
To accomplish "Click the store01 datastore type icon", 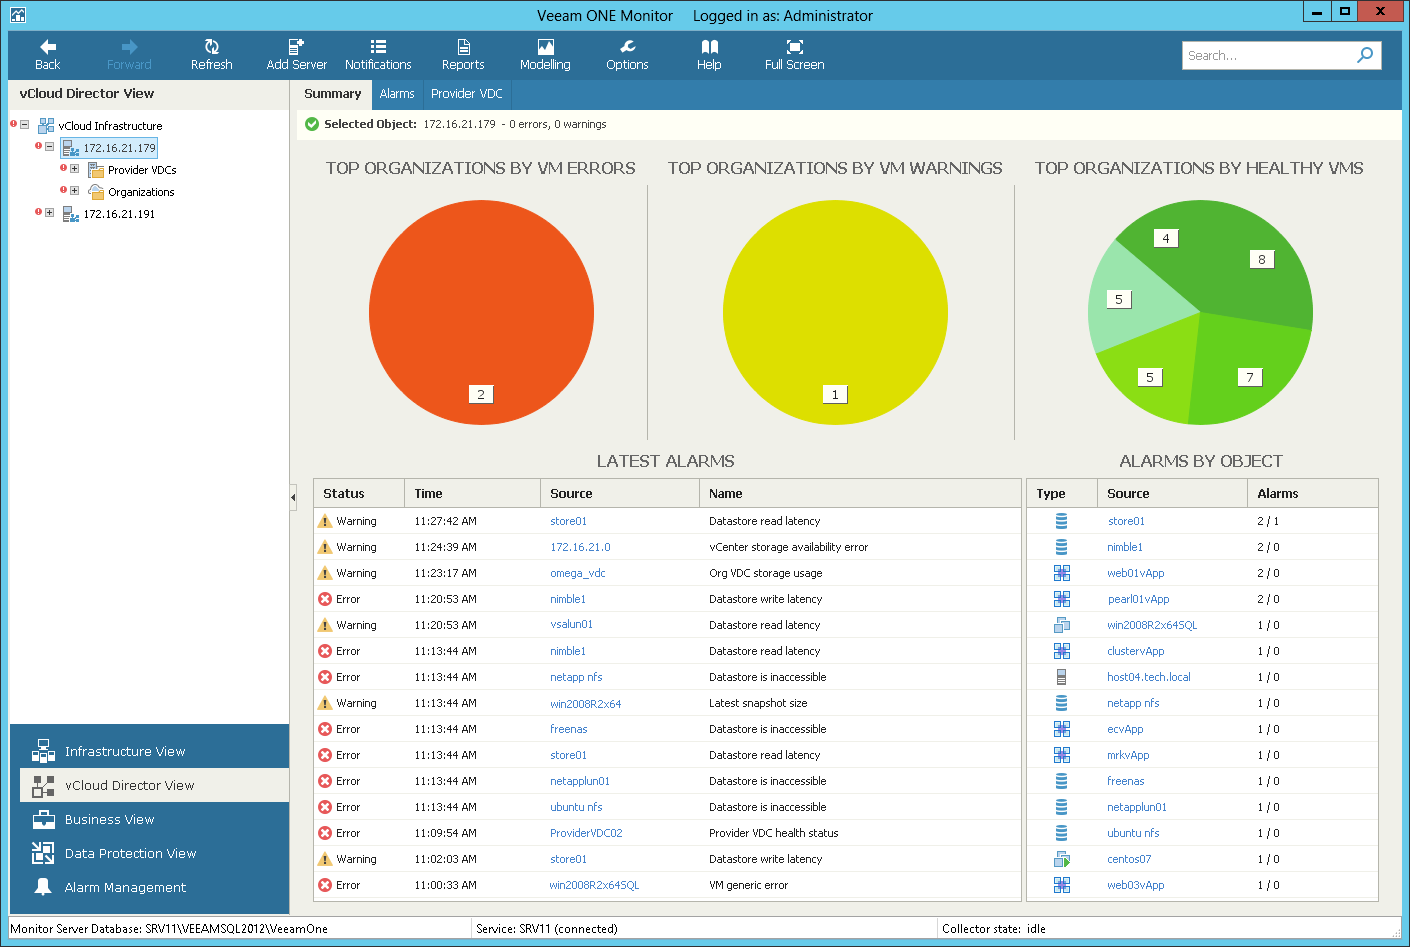I will 1061,521.
